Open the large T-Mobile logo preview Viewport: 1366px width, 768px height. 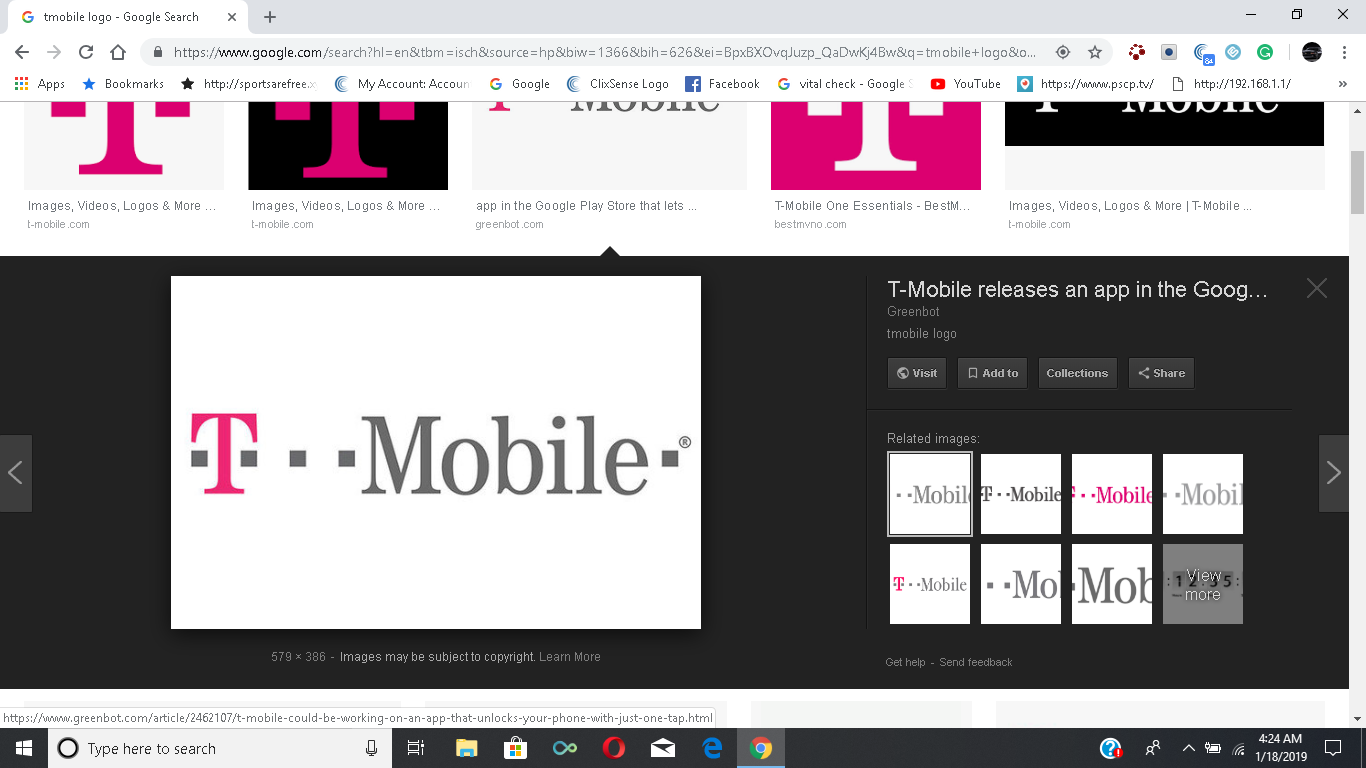tap(436, 452)
